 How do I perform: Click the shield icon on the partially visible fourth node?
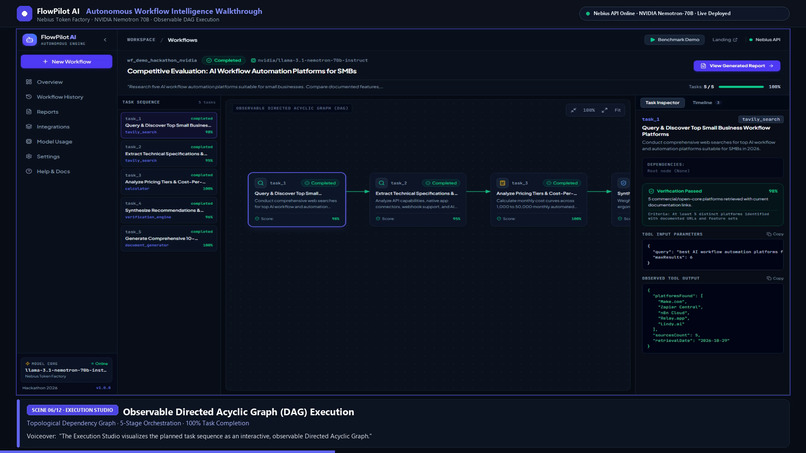(623, 183)
